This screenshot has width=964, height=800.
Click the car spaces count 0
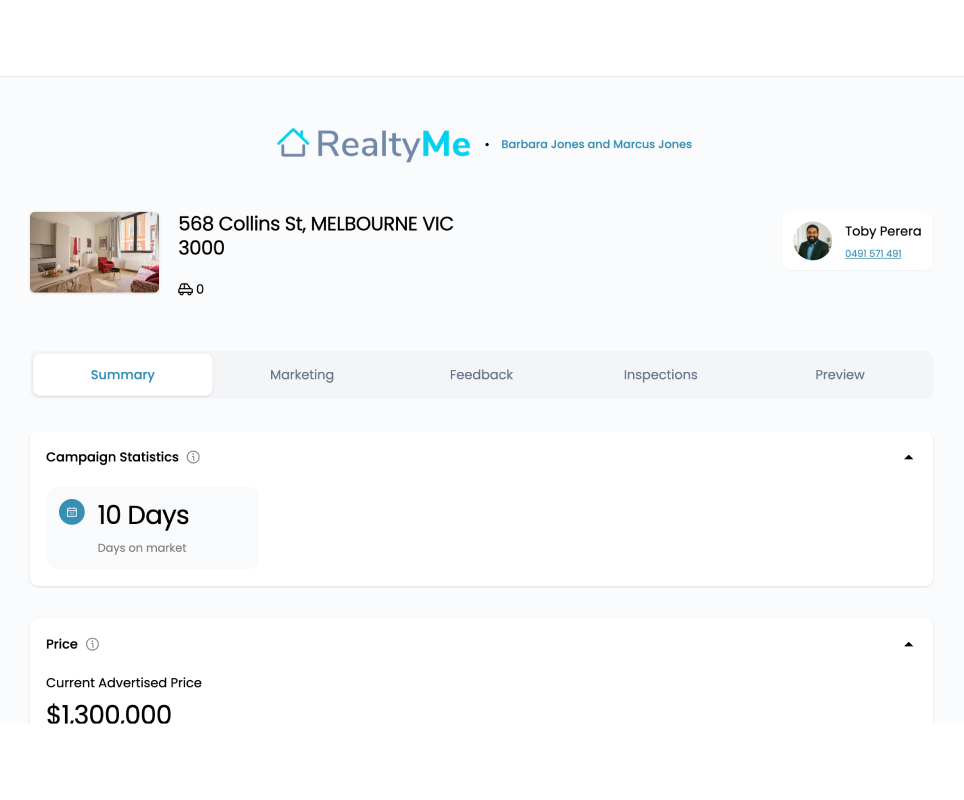coord(200,289)
